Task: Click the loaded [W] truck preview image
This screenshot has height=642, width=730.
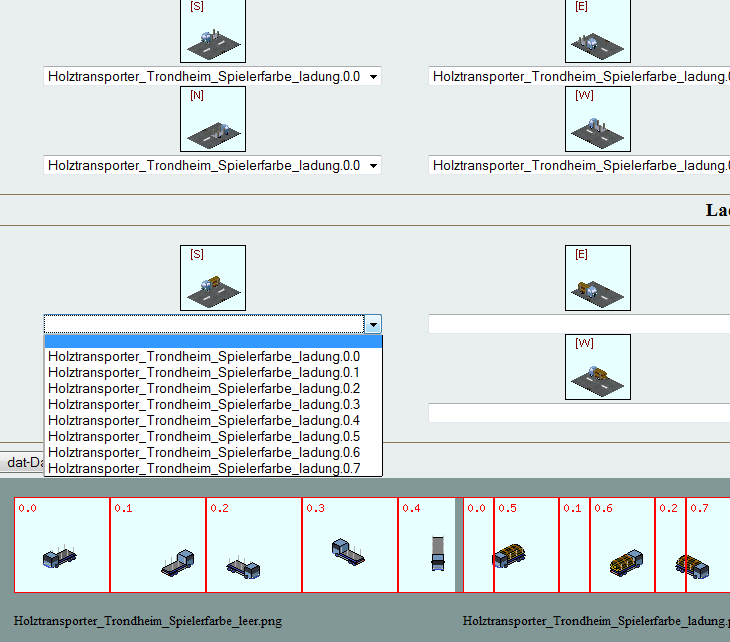Action: [597, 367]
